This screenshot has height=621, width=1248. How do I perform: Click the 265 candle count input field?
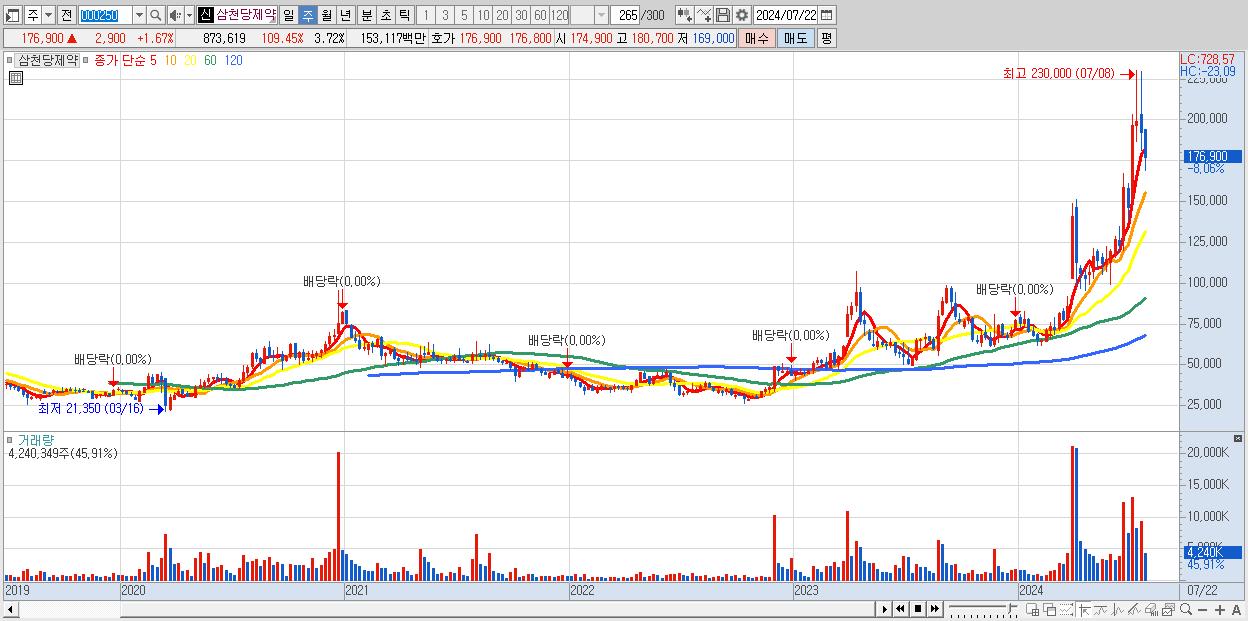pos(624,15)
